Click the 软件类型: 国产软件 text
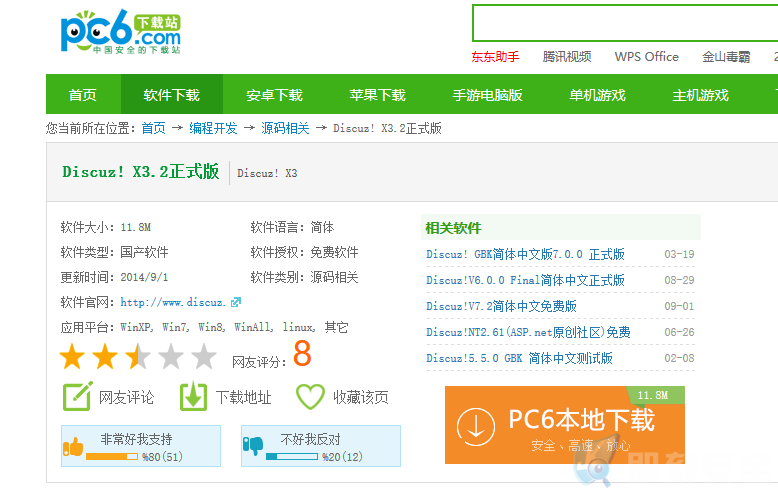Viewport: 778px width, 498px height. coord(114,252)
